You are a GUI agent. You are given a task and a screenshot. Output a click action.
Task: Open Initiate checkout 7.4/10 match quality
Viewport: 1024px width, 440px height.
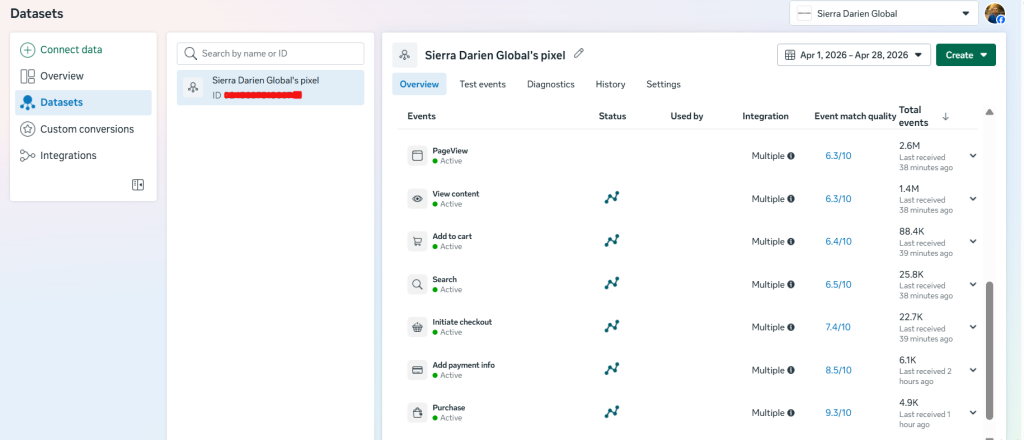(838, 327)
